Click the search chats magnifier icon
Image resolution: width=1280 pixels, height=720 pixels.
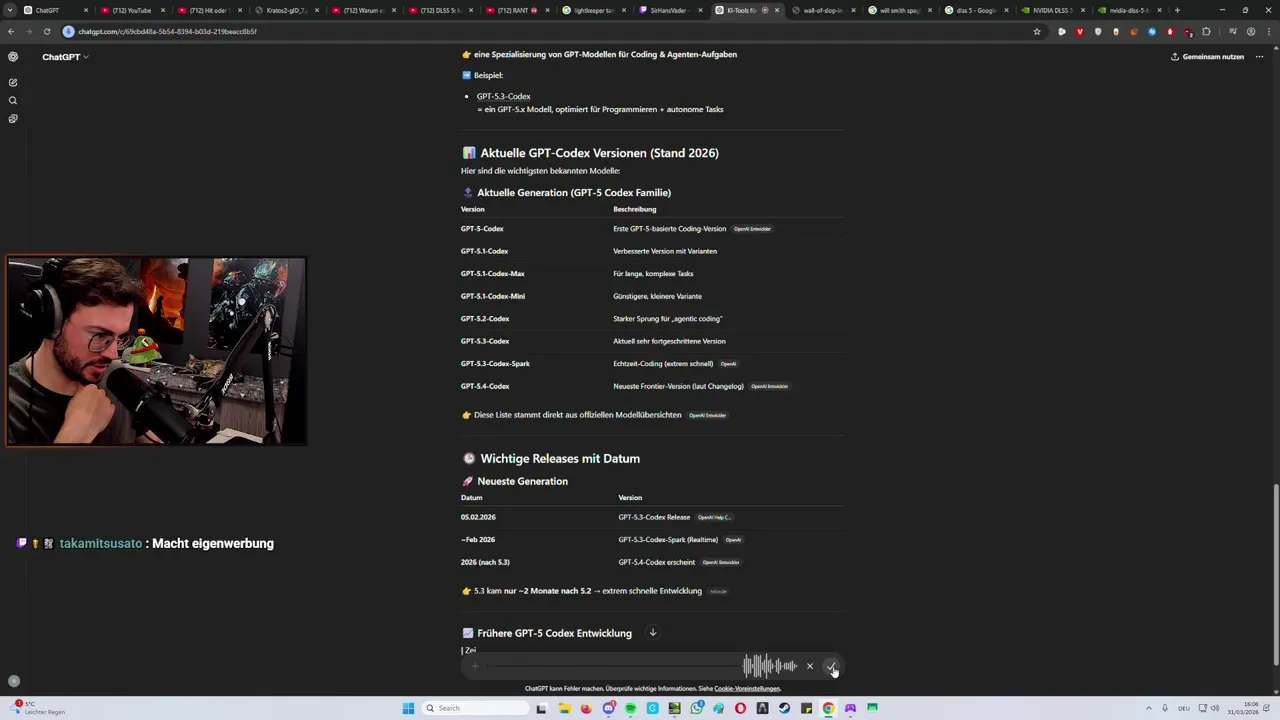tap(13, 101)
